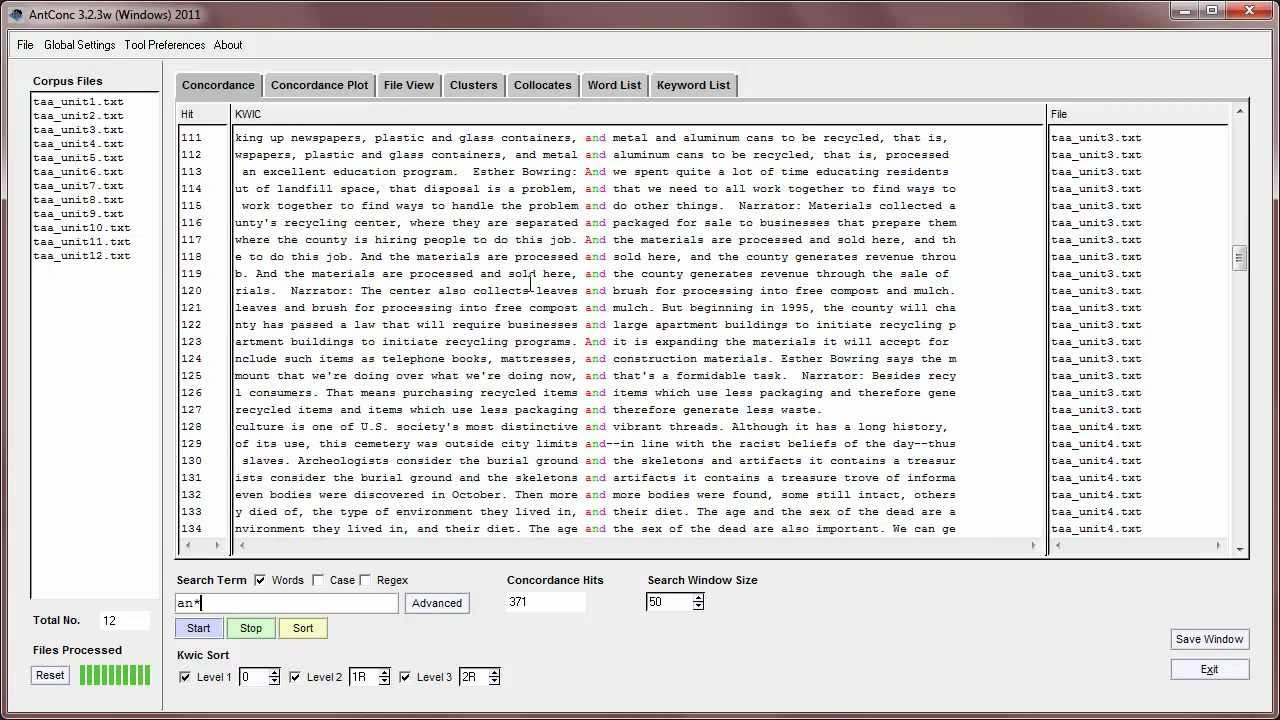Click the File column scrollbar left arrow
1280x720 pixels.
click(1056, 545)
